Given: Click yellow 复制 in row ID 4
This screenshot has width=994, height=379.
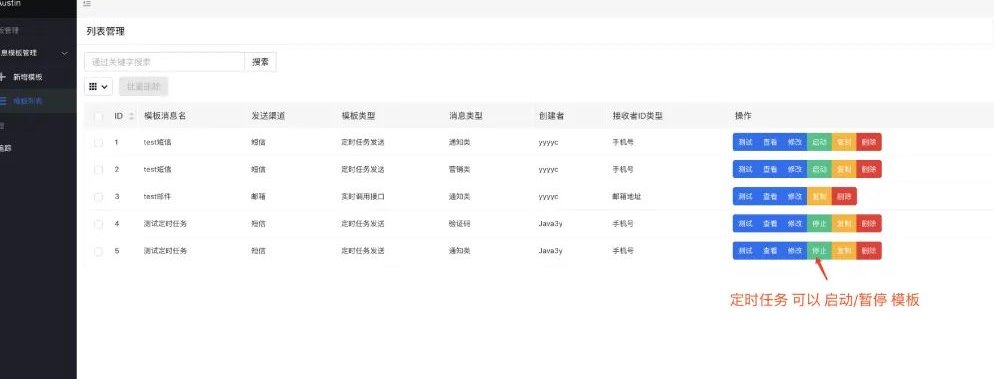Looking at the screenshot, I should tap(844, 224).
